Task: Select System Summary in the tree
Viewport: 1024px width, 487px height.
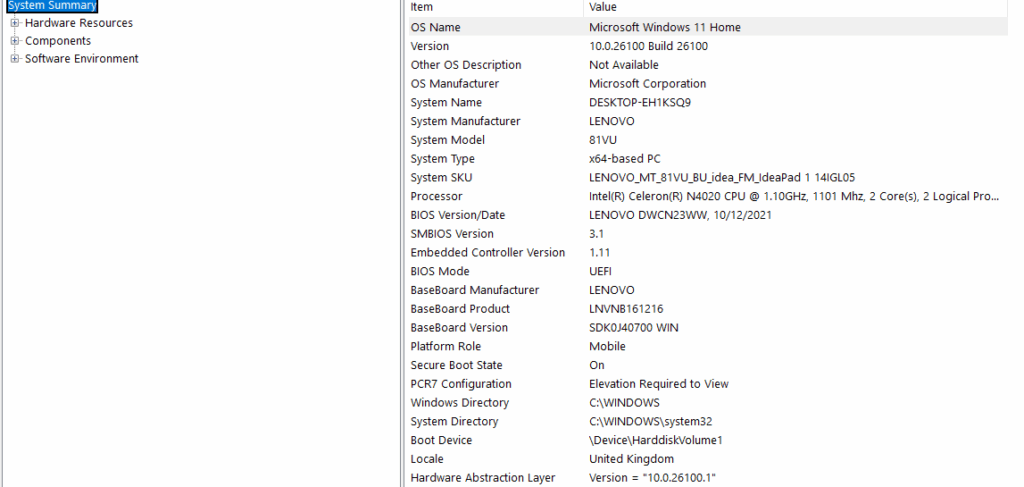Action: click(x=51, y=6)
